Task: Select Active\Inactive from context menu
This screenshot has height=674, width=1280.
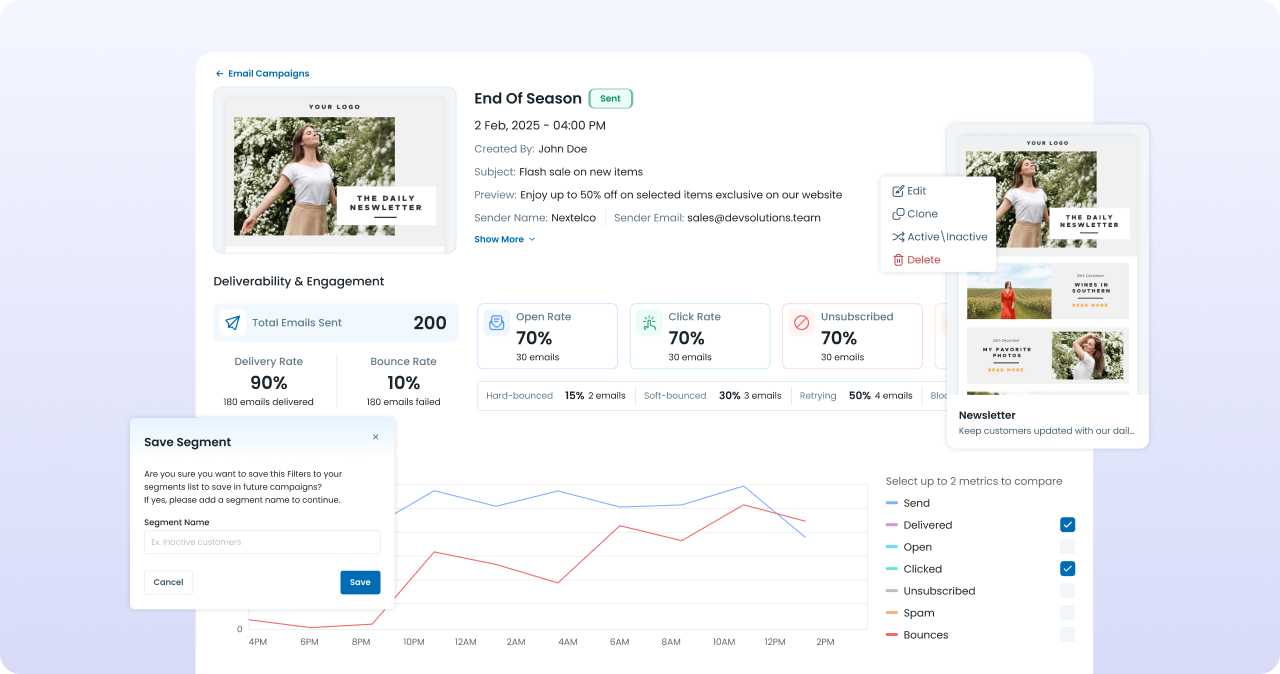Action: coord(946,237)
